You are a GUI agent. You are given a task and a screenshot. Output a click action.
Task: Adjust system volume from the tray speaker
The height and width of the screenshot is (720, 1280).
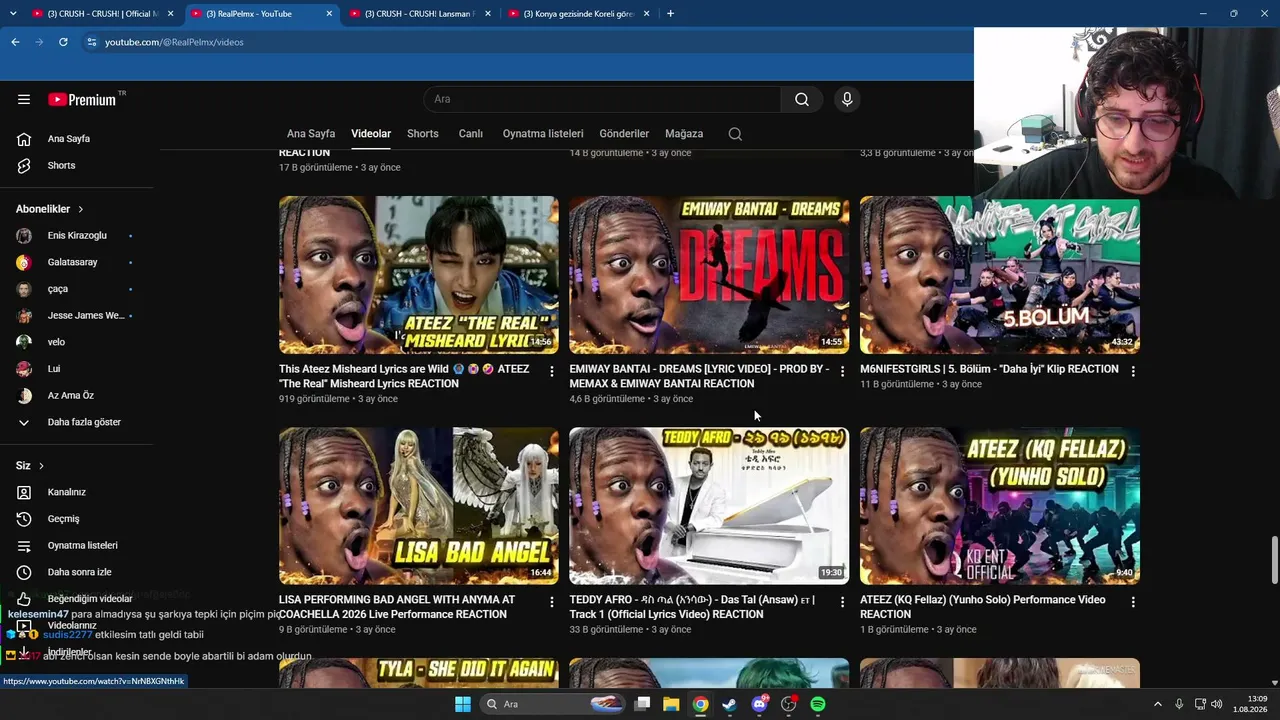(x=1217, y=704)
